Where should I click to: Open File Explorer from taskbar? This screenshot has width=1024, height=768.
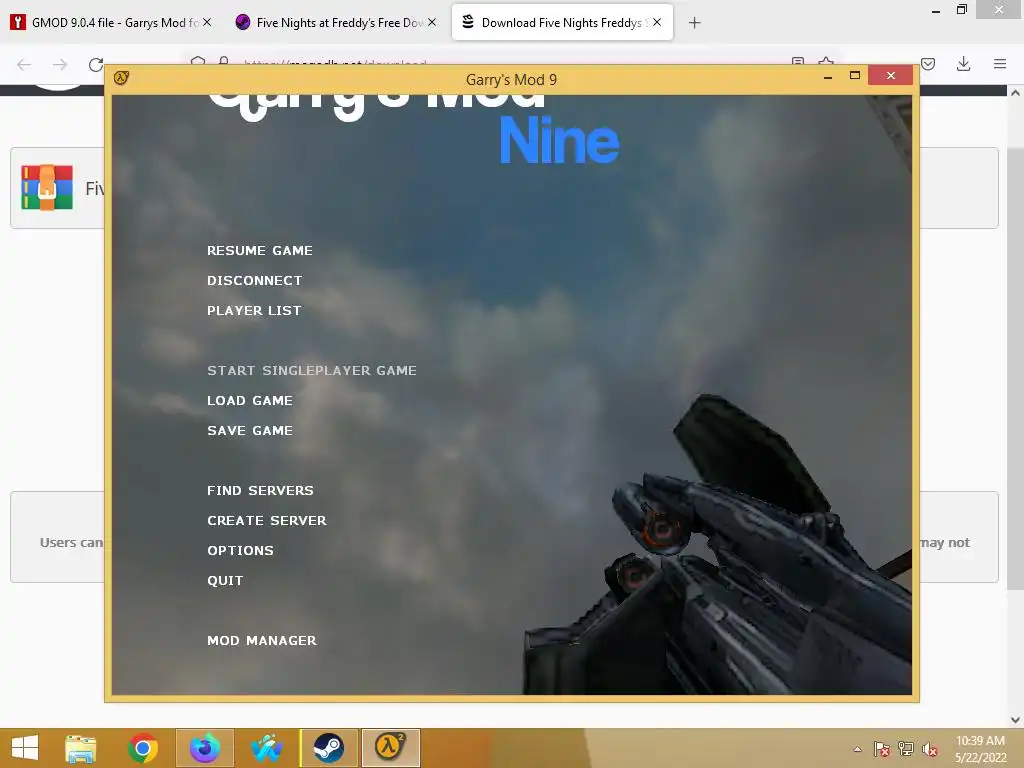[81, 748]
